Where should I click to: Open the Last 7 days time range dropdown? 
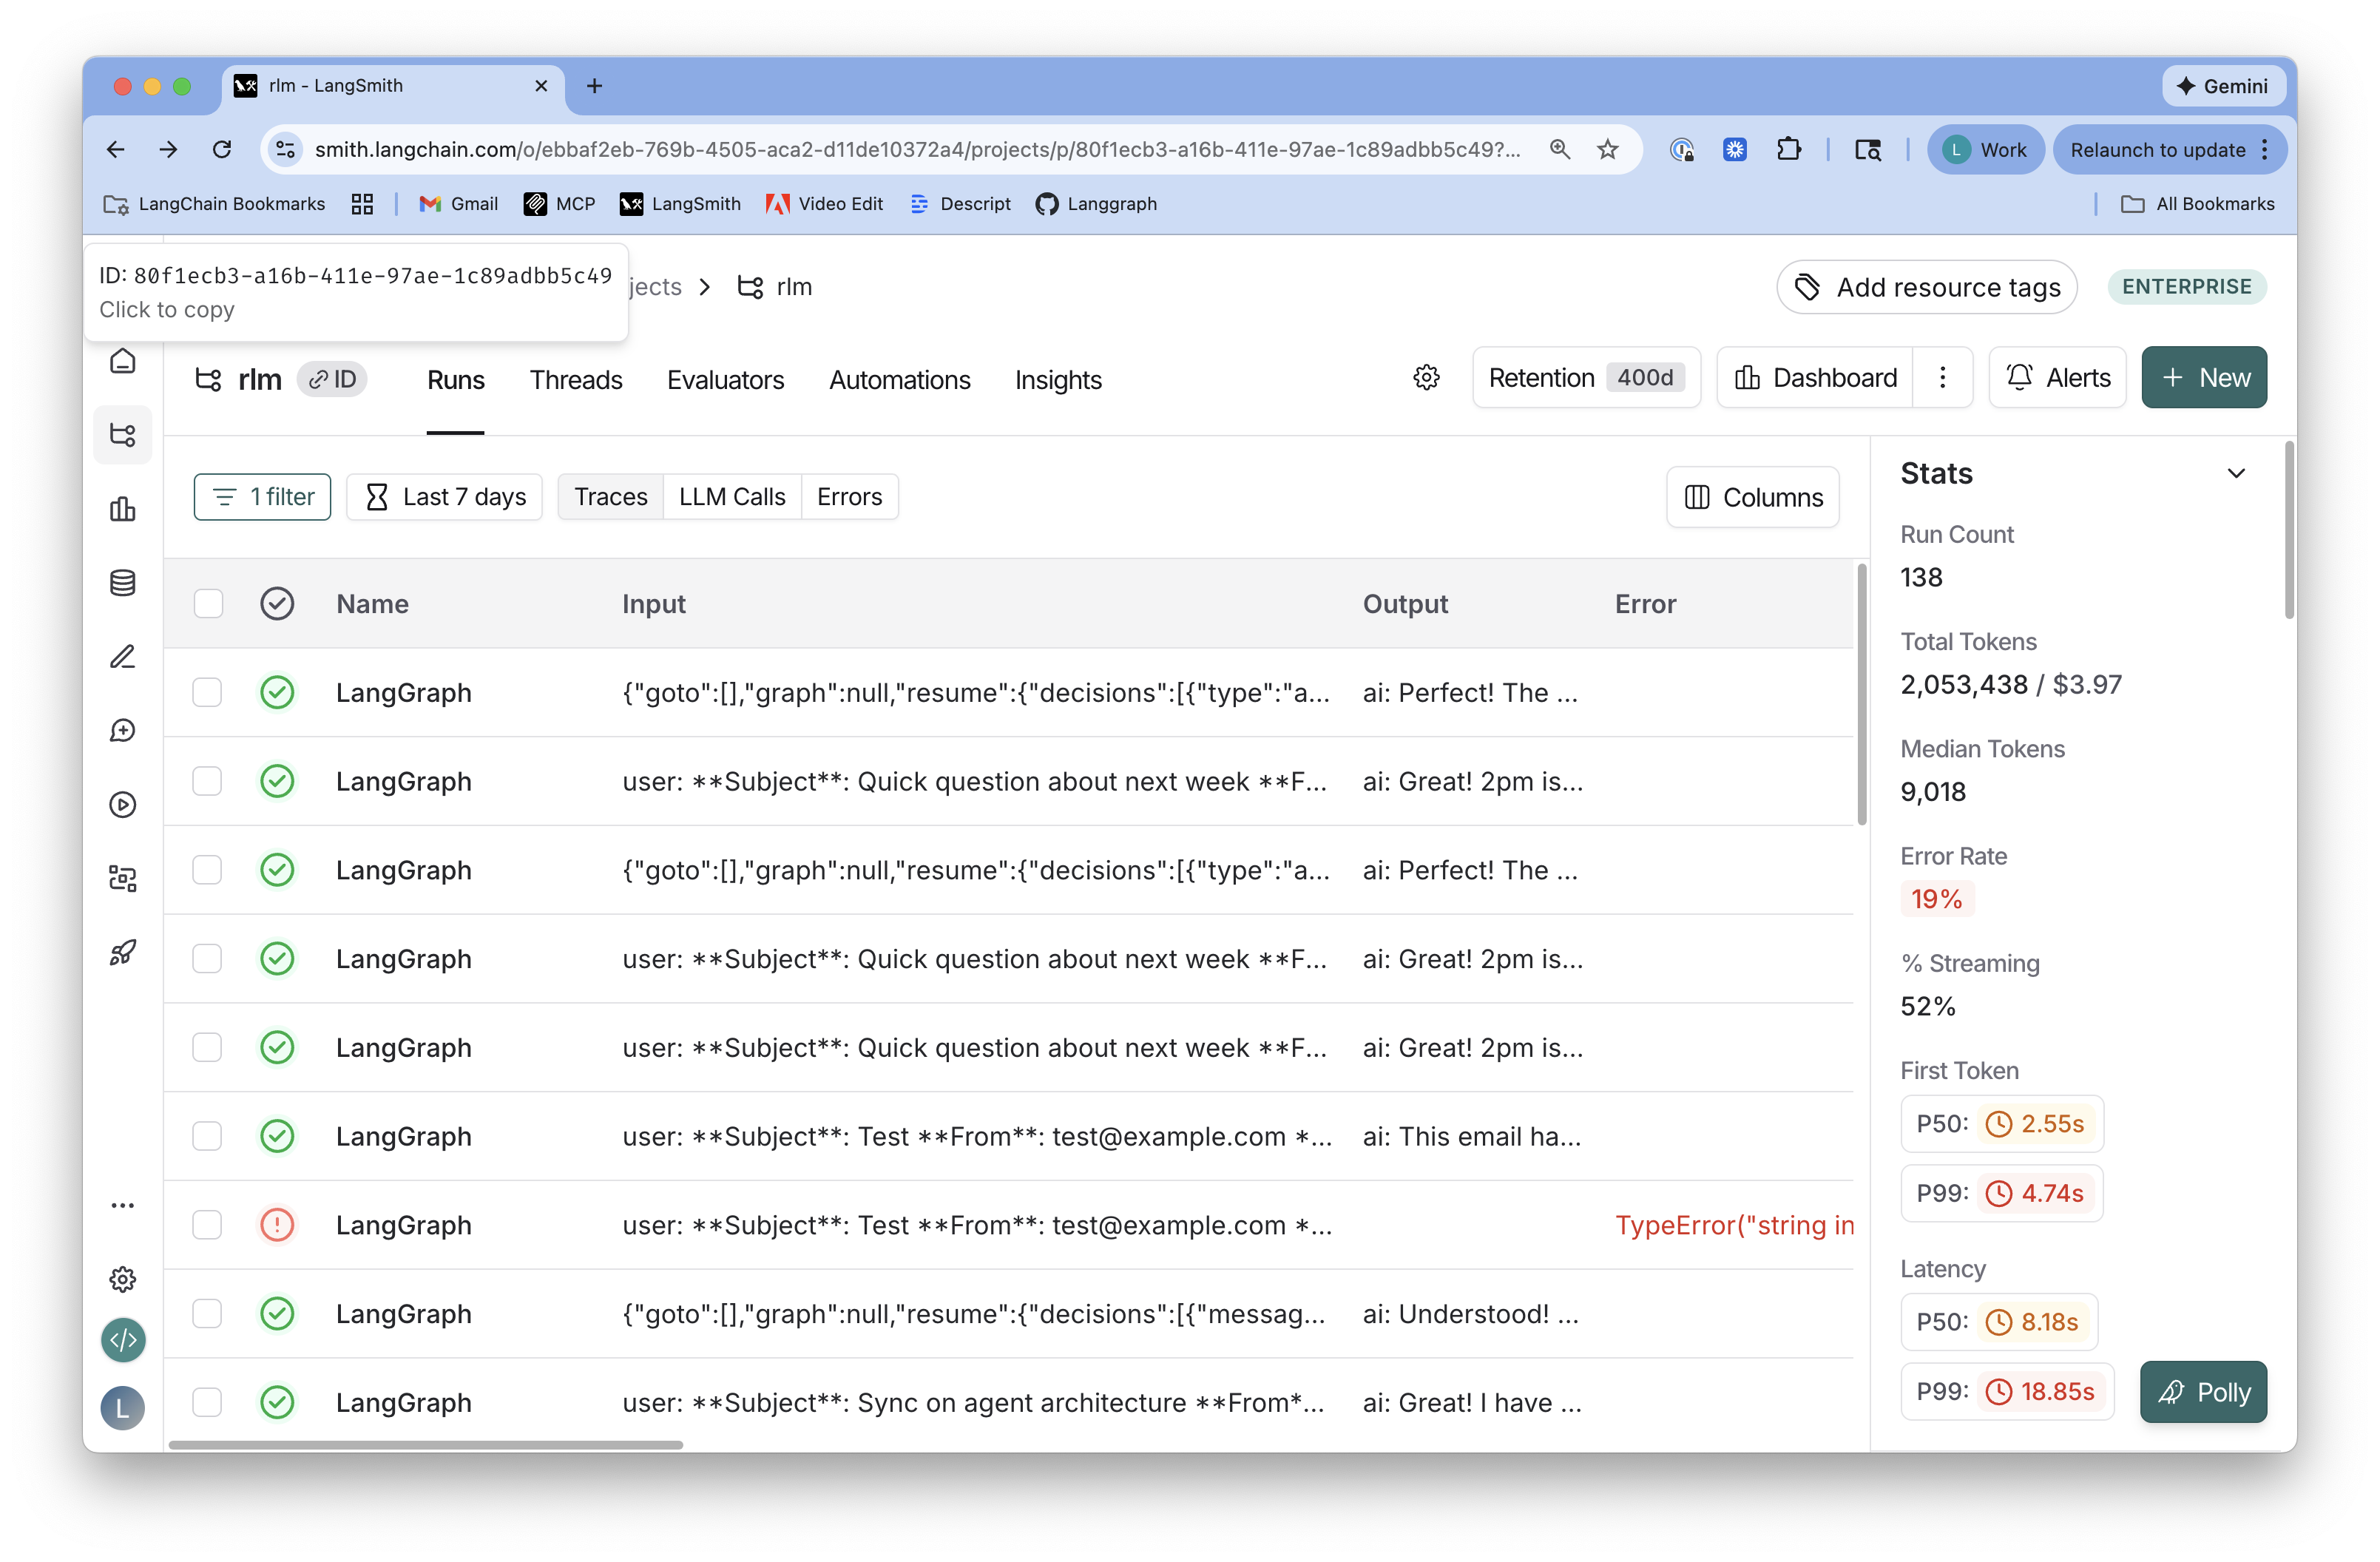(445, 497)
